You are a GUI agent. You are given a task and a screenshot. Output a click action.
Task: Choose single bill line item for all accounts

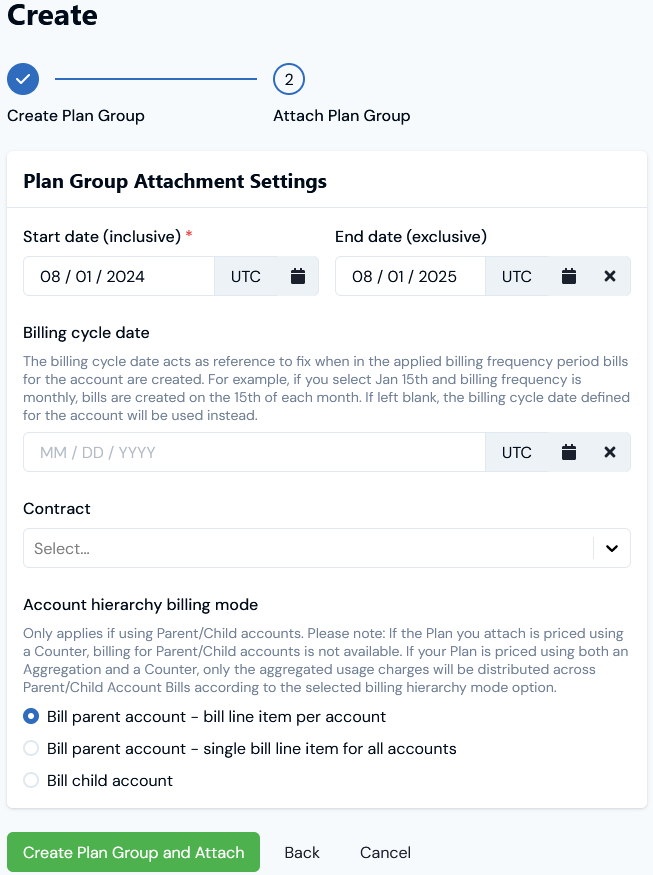[x=30, y=748]
